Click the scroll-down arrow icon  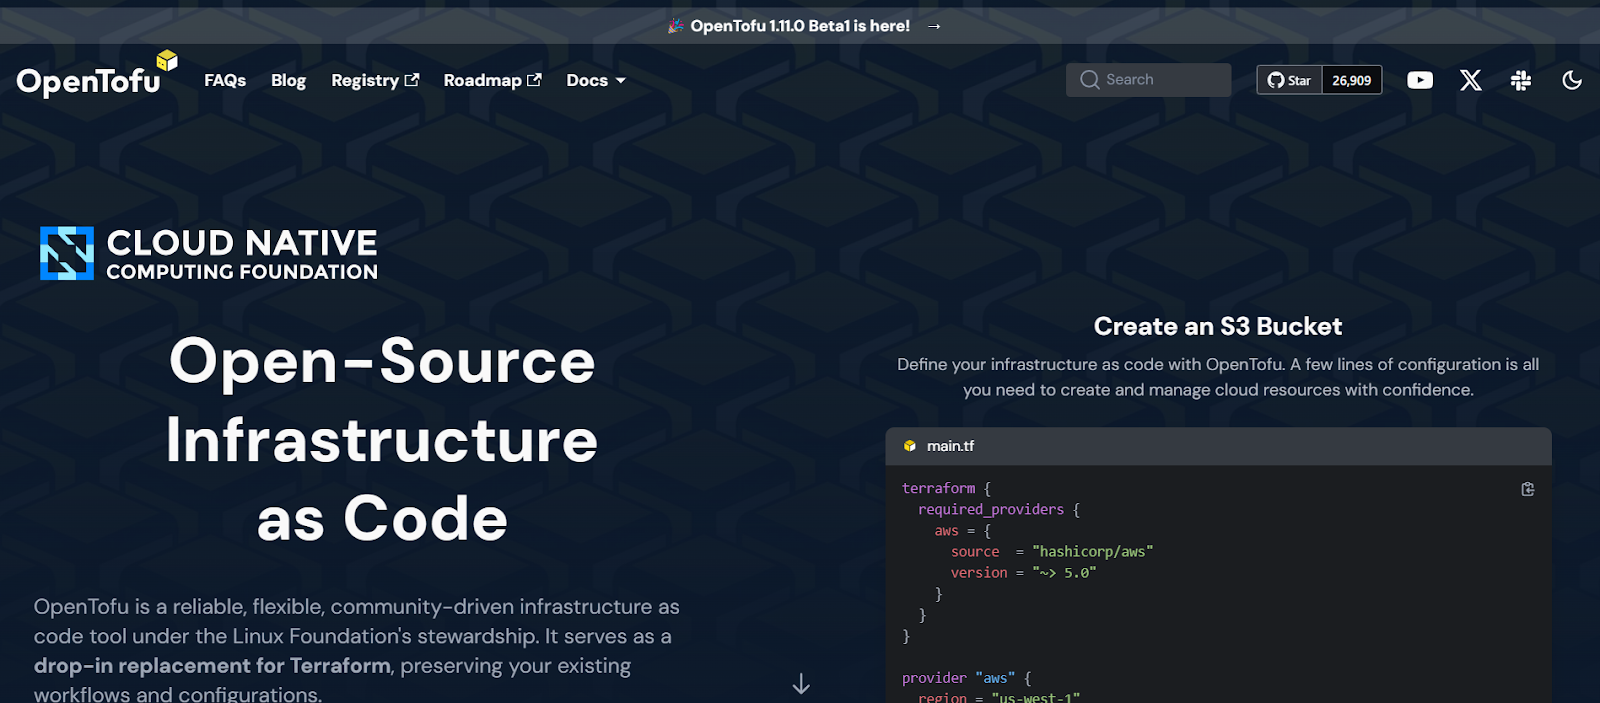(x=801, y=684)
